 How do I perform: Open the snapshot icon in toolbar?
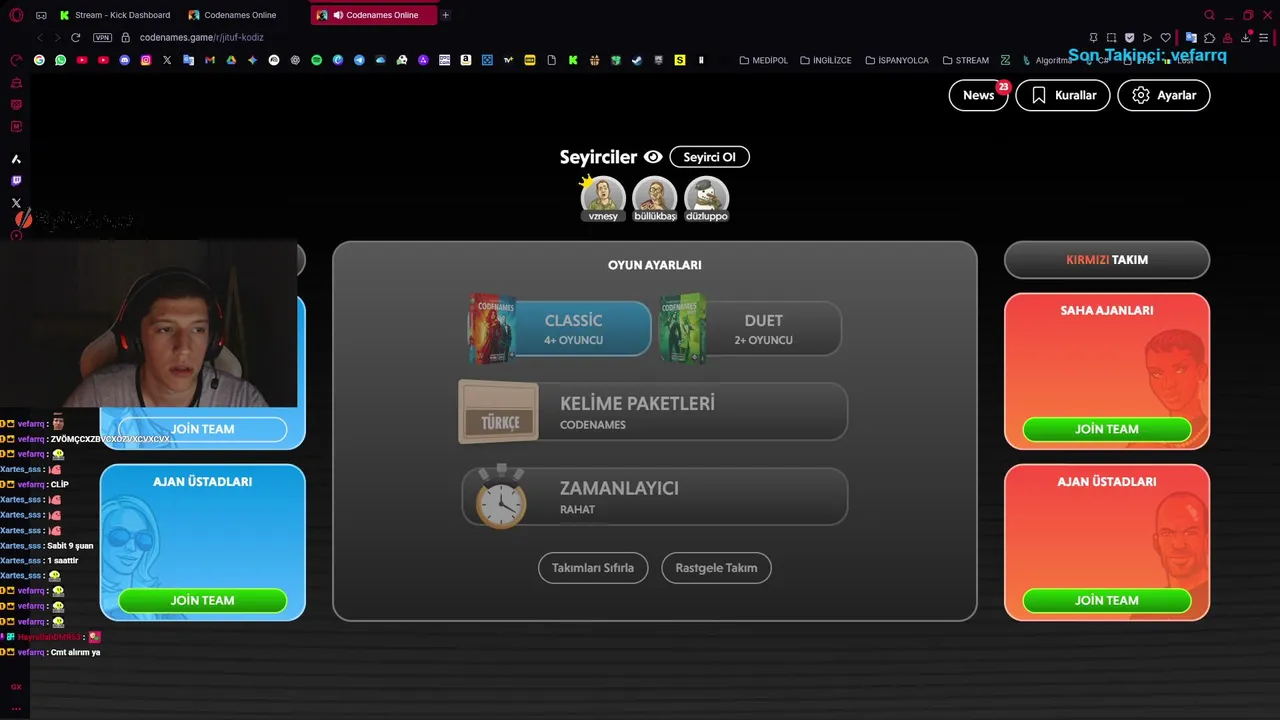coord(1111,37)
